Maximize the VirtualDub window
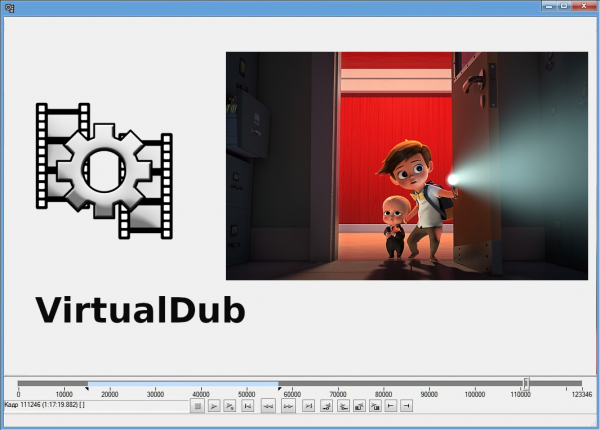 (x=564, y=6)
